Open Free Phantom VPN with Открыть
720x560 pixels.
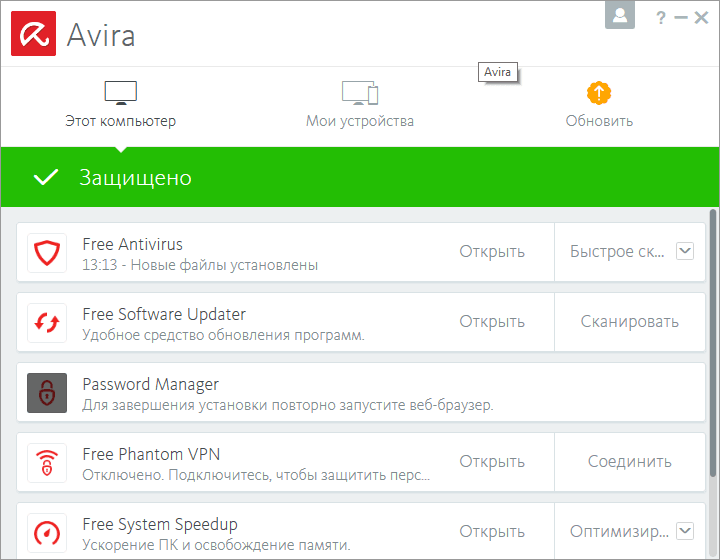[492, 461]
